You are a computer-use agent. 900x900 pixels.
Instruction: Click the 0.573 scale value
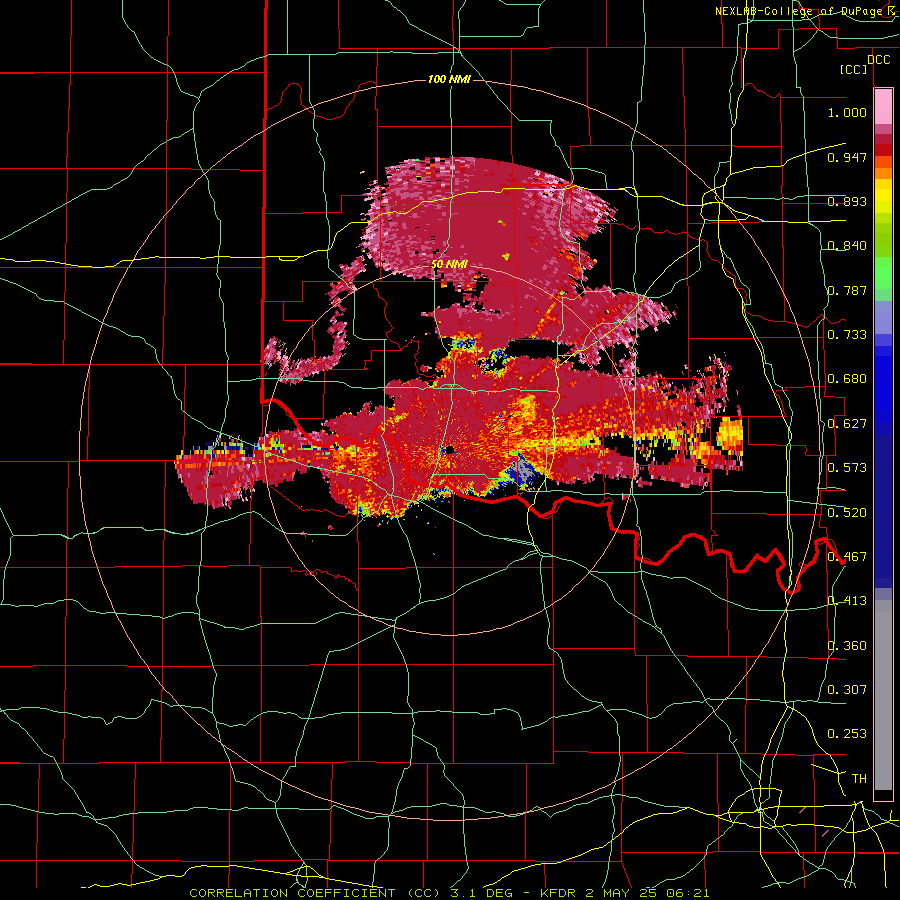coord(847,468)
